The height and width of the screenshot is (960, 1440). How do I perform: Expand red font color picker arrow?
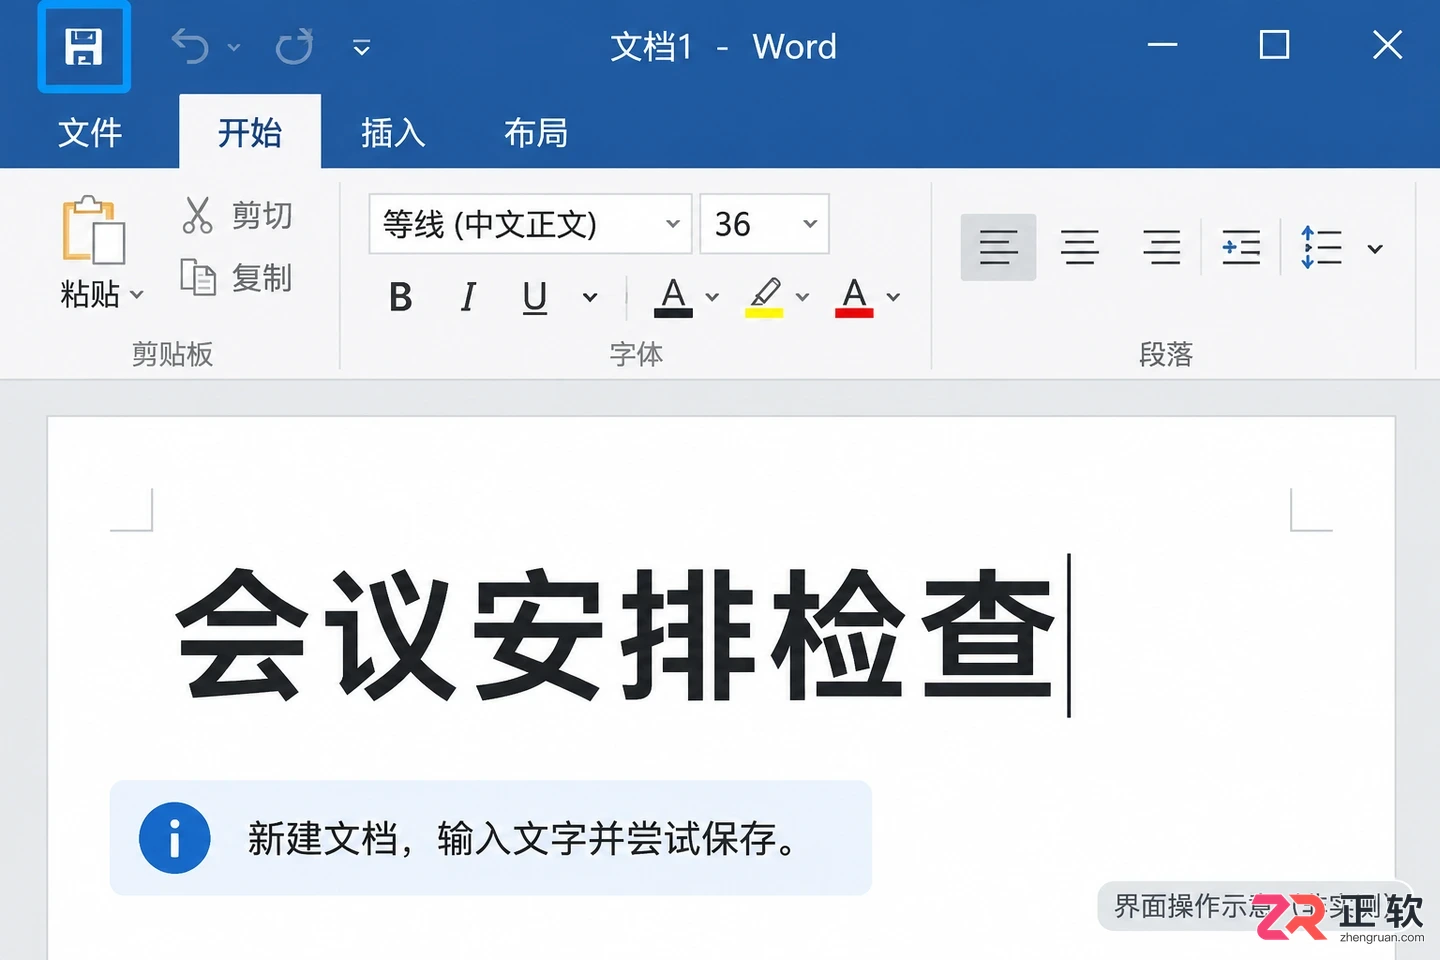893,297
